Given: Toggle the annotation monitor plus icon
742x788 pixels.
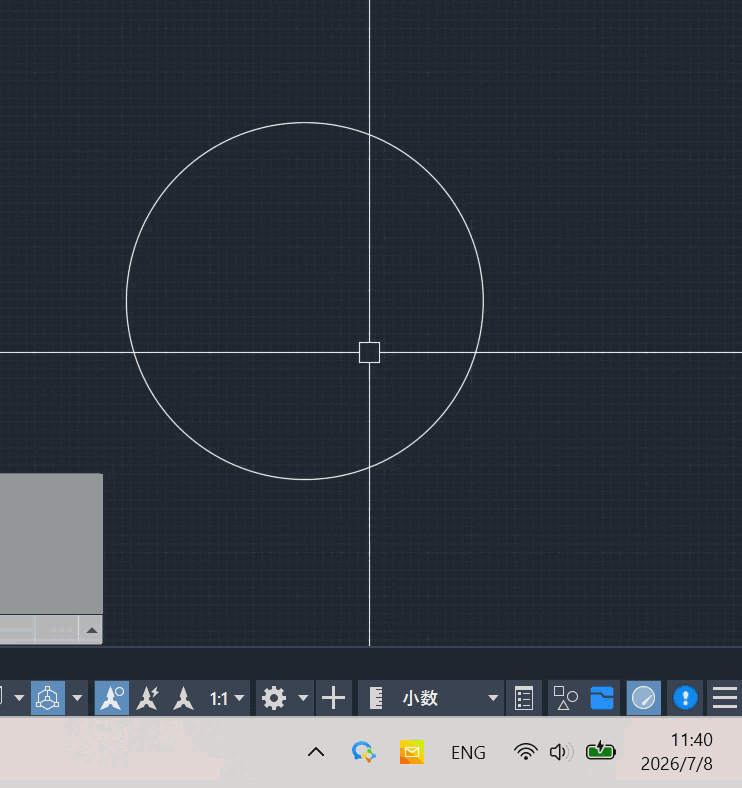Looking at the screenshot, I should 333,698.
